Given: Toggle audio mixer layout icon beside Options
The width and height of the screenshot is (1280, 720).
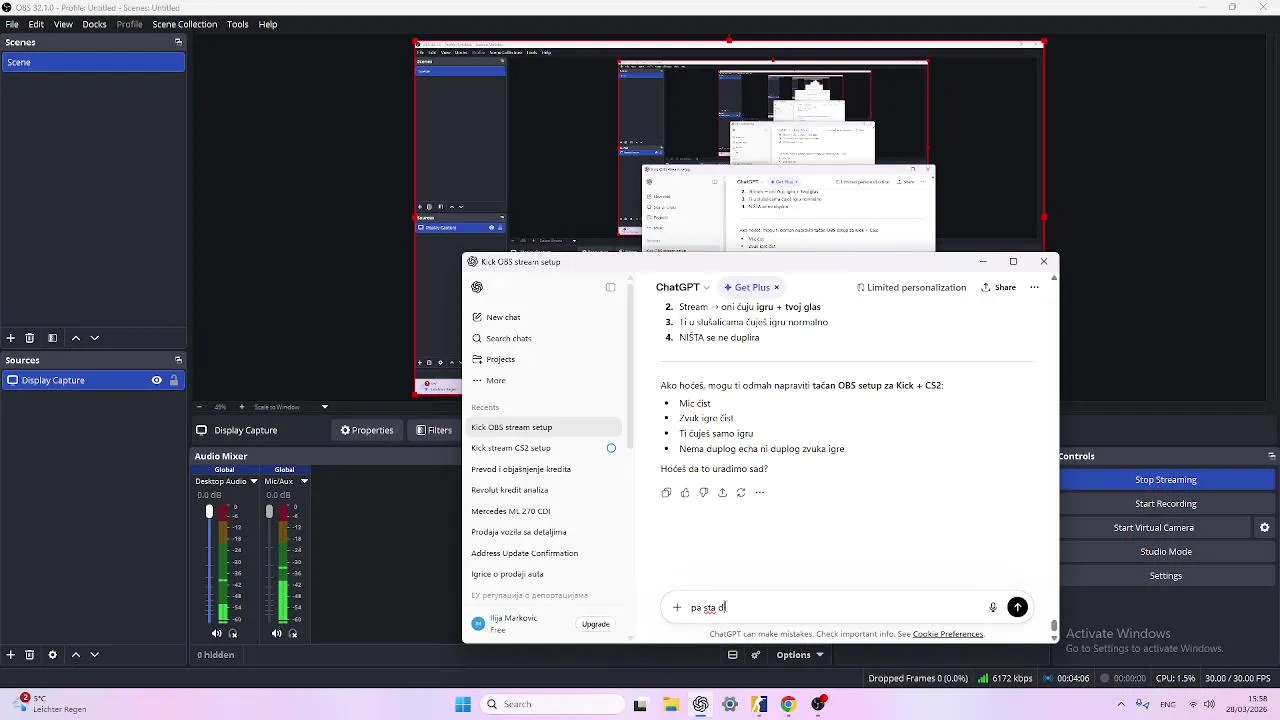Looking at the screenshot, I should coord(733,655).
